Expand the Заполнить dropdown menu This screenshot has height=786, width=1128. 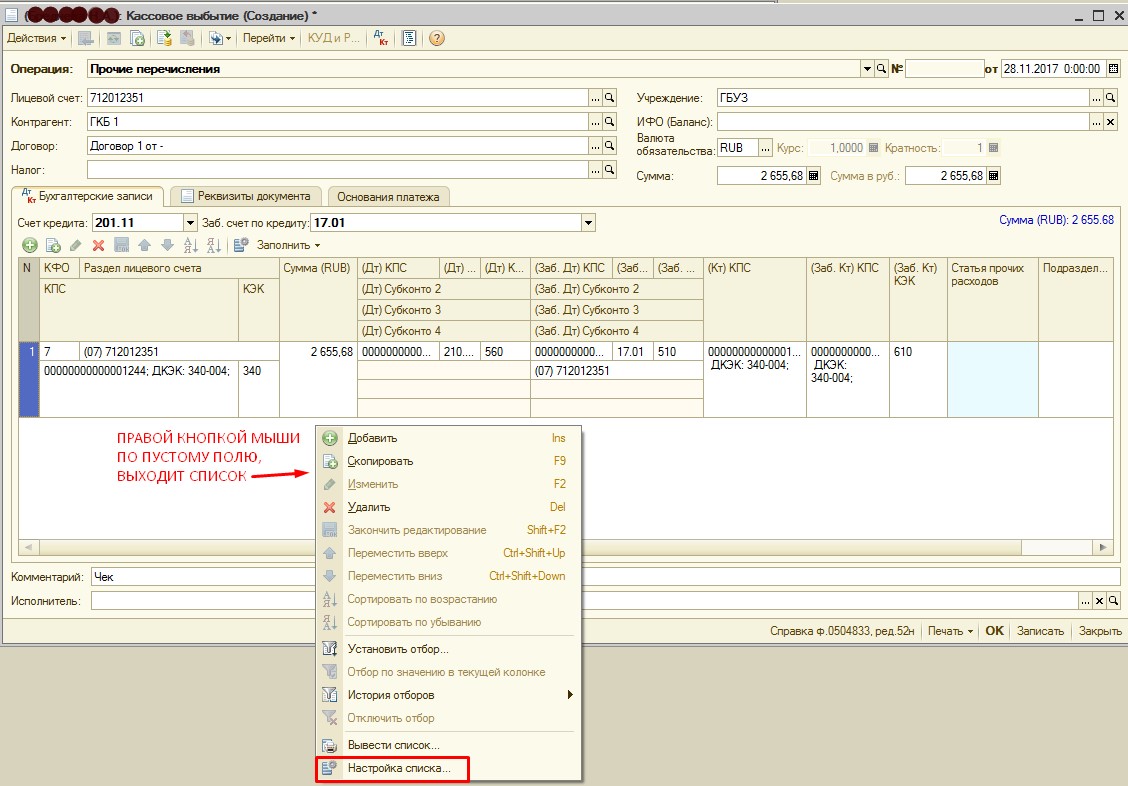tap(288, 245)
